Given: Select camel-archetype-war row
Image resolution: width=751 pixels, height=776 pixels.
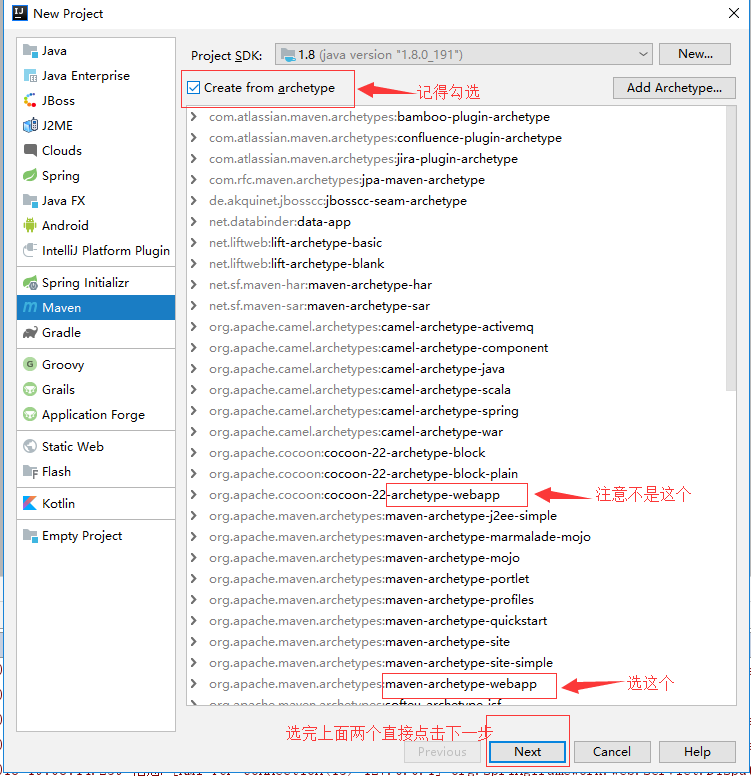Looking at the screenshot, I should (x=456, y=432).
